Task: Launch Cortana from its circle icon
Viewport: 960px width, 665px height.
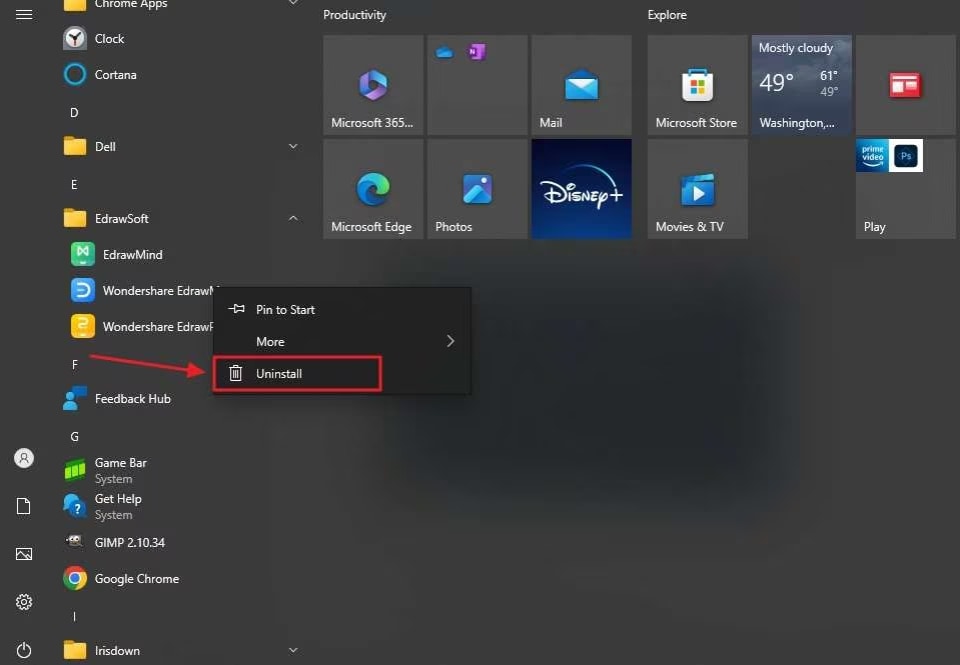Action: [x=75, y=75]
